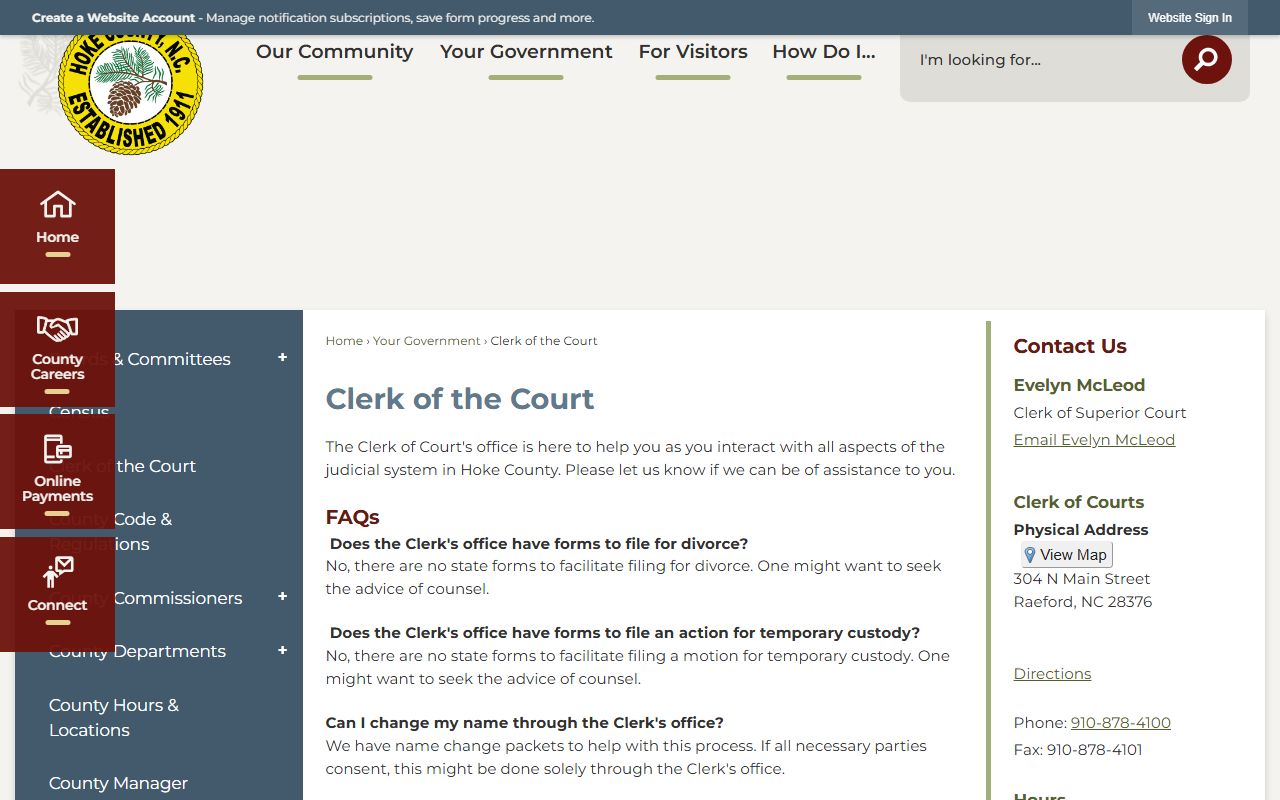Open the Online Payments tile
Screen dimensions: 1280x800
pos(57,472)
